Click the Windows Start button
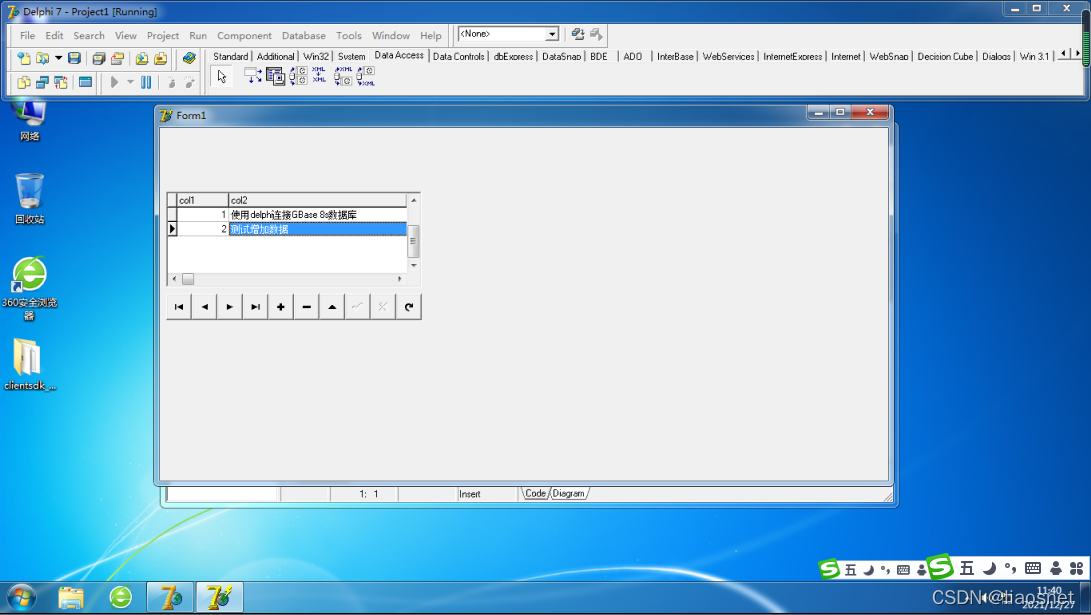Viewport: 1091px width, 615px height. (x=22, y=598)
